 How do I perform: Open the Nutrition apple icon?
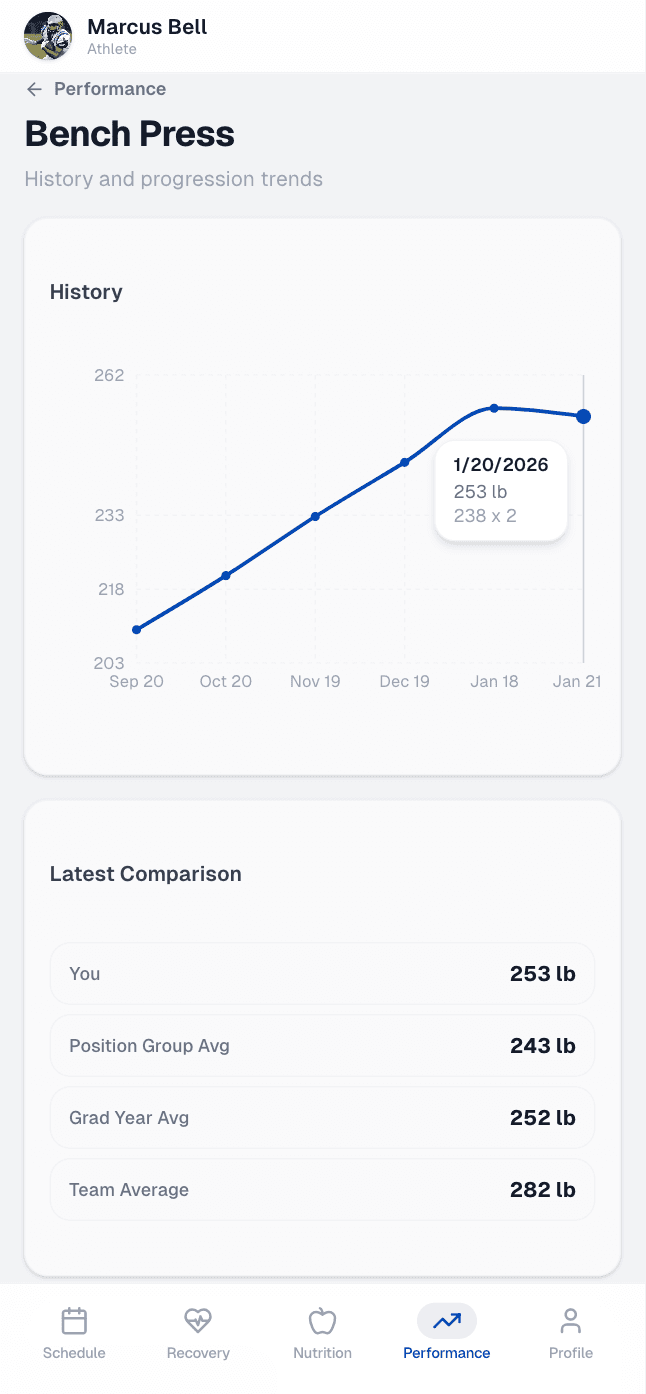click(x=322, y=1321)
